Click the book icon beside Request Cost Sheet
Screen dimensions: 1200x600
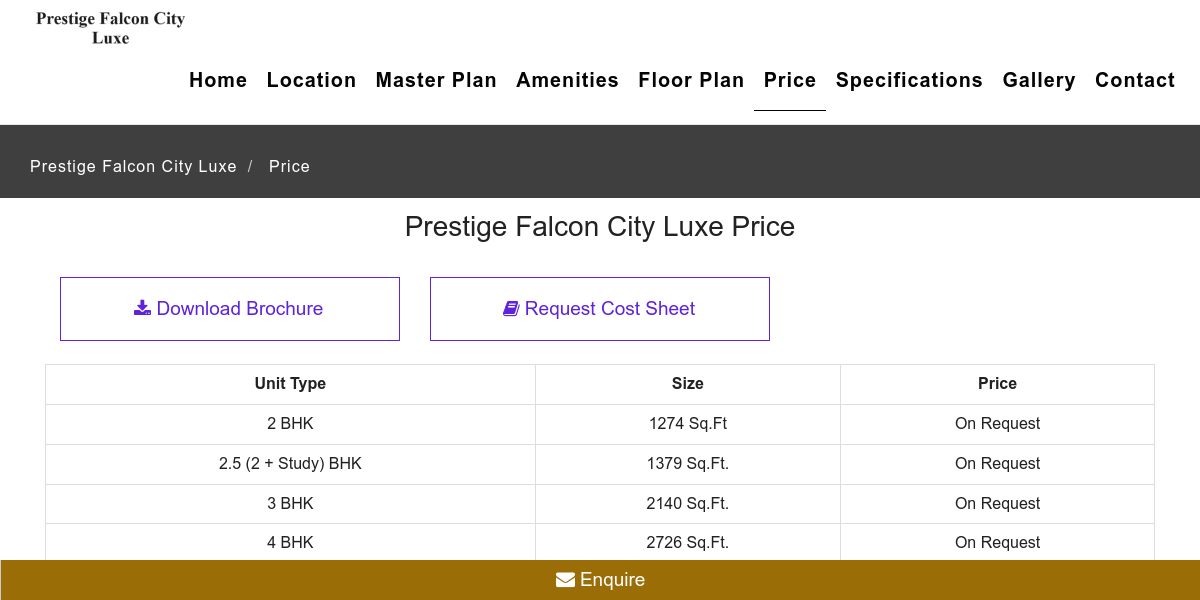[511, 309]
